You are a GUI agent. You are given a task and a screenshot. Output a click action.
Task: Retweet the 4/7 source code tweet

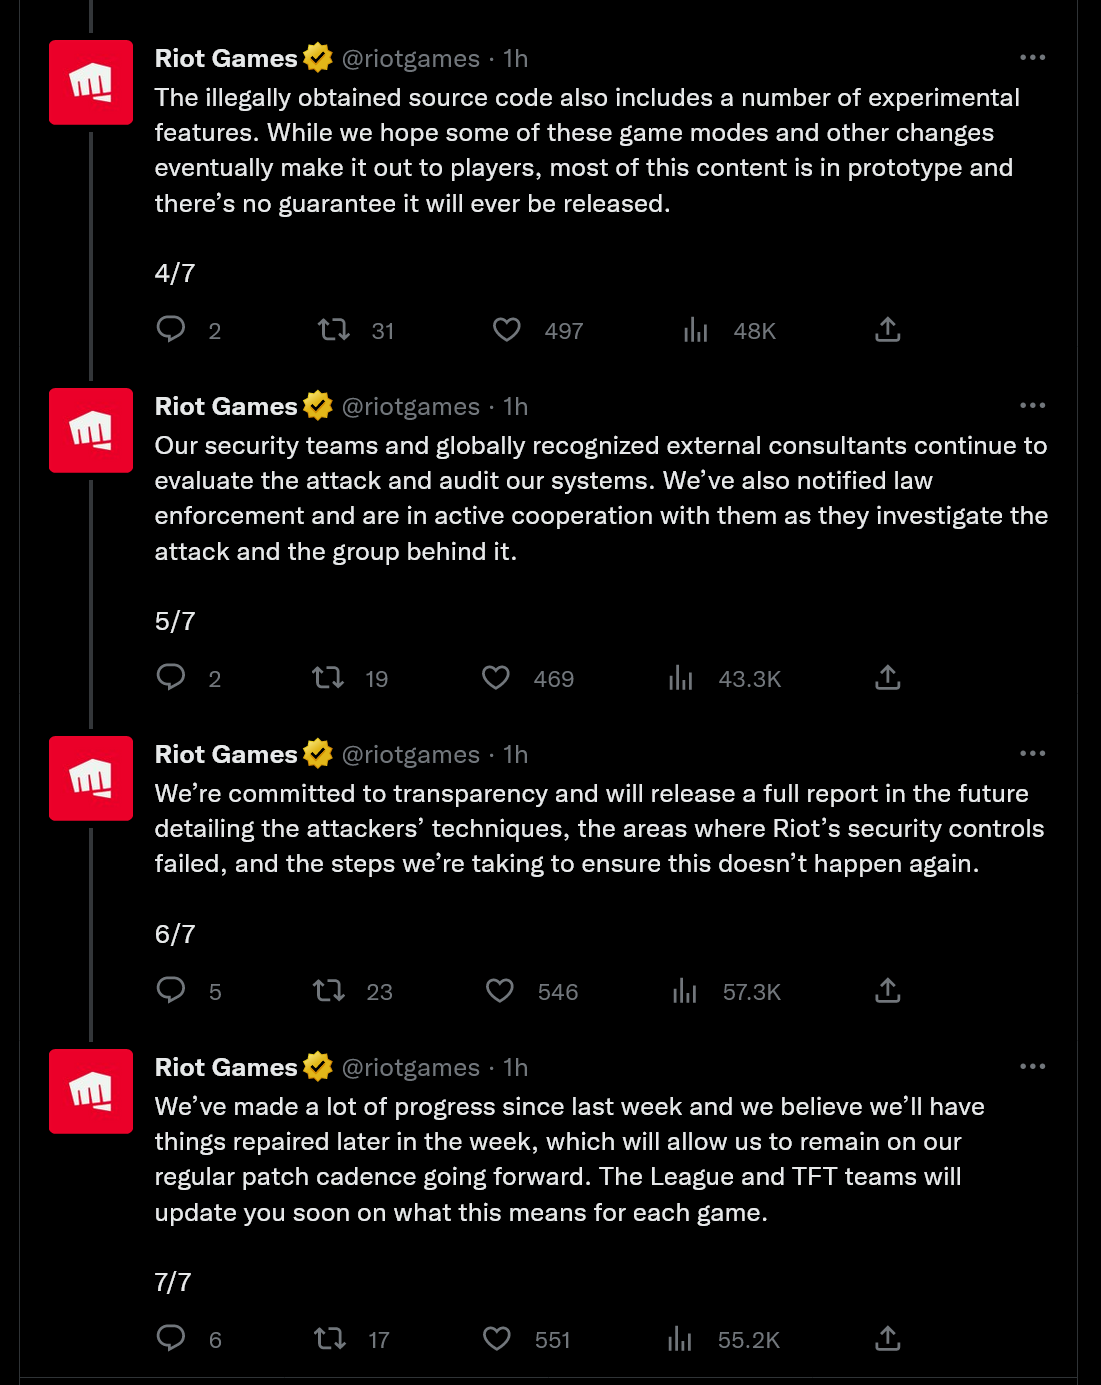(x=333, y=329)
